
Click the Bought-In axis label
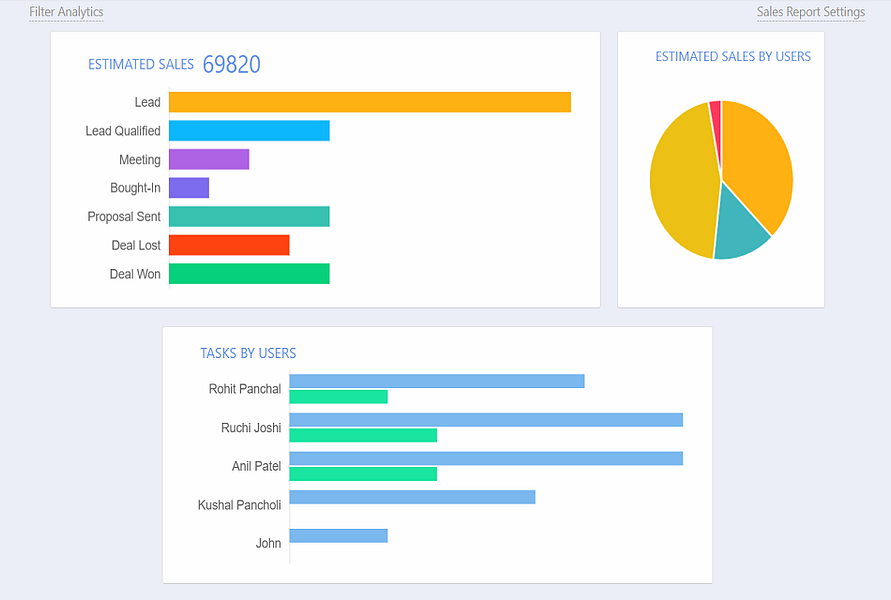(x=135, y=188)
